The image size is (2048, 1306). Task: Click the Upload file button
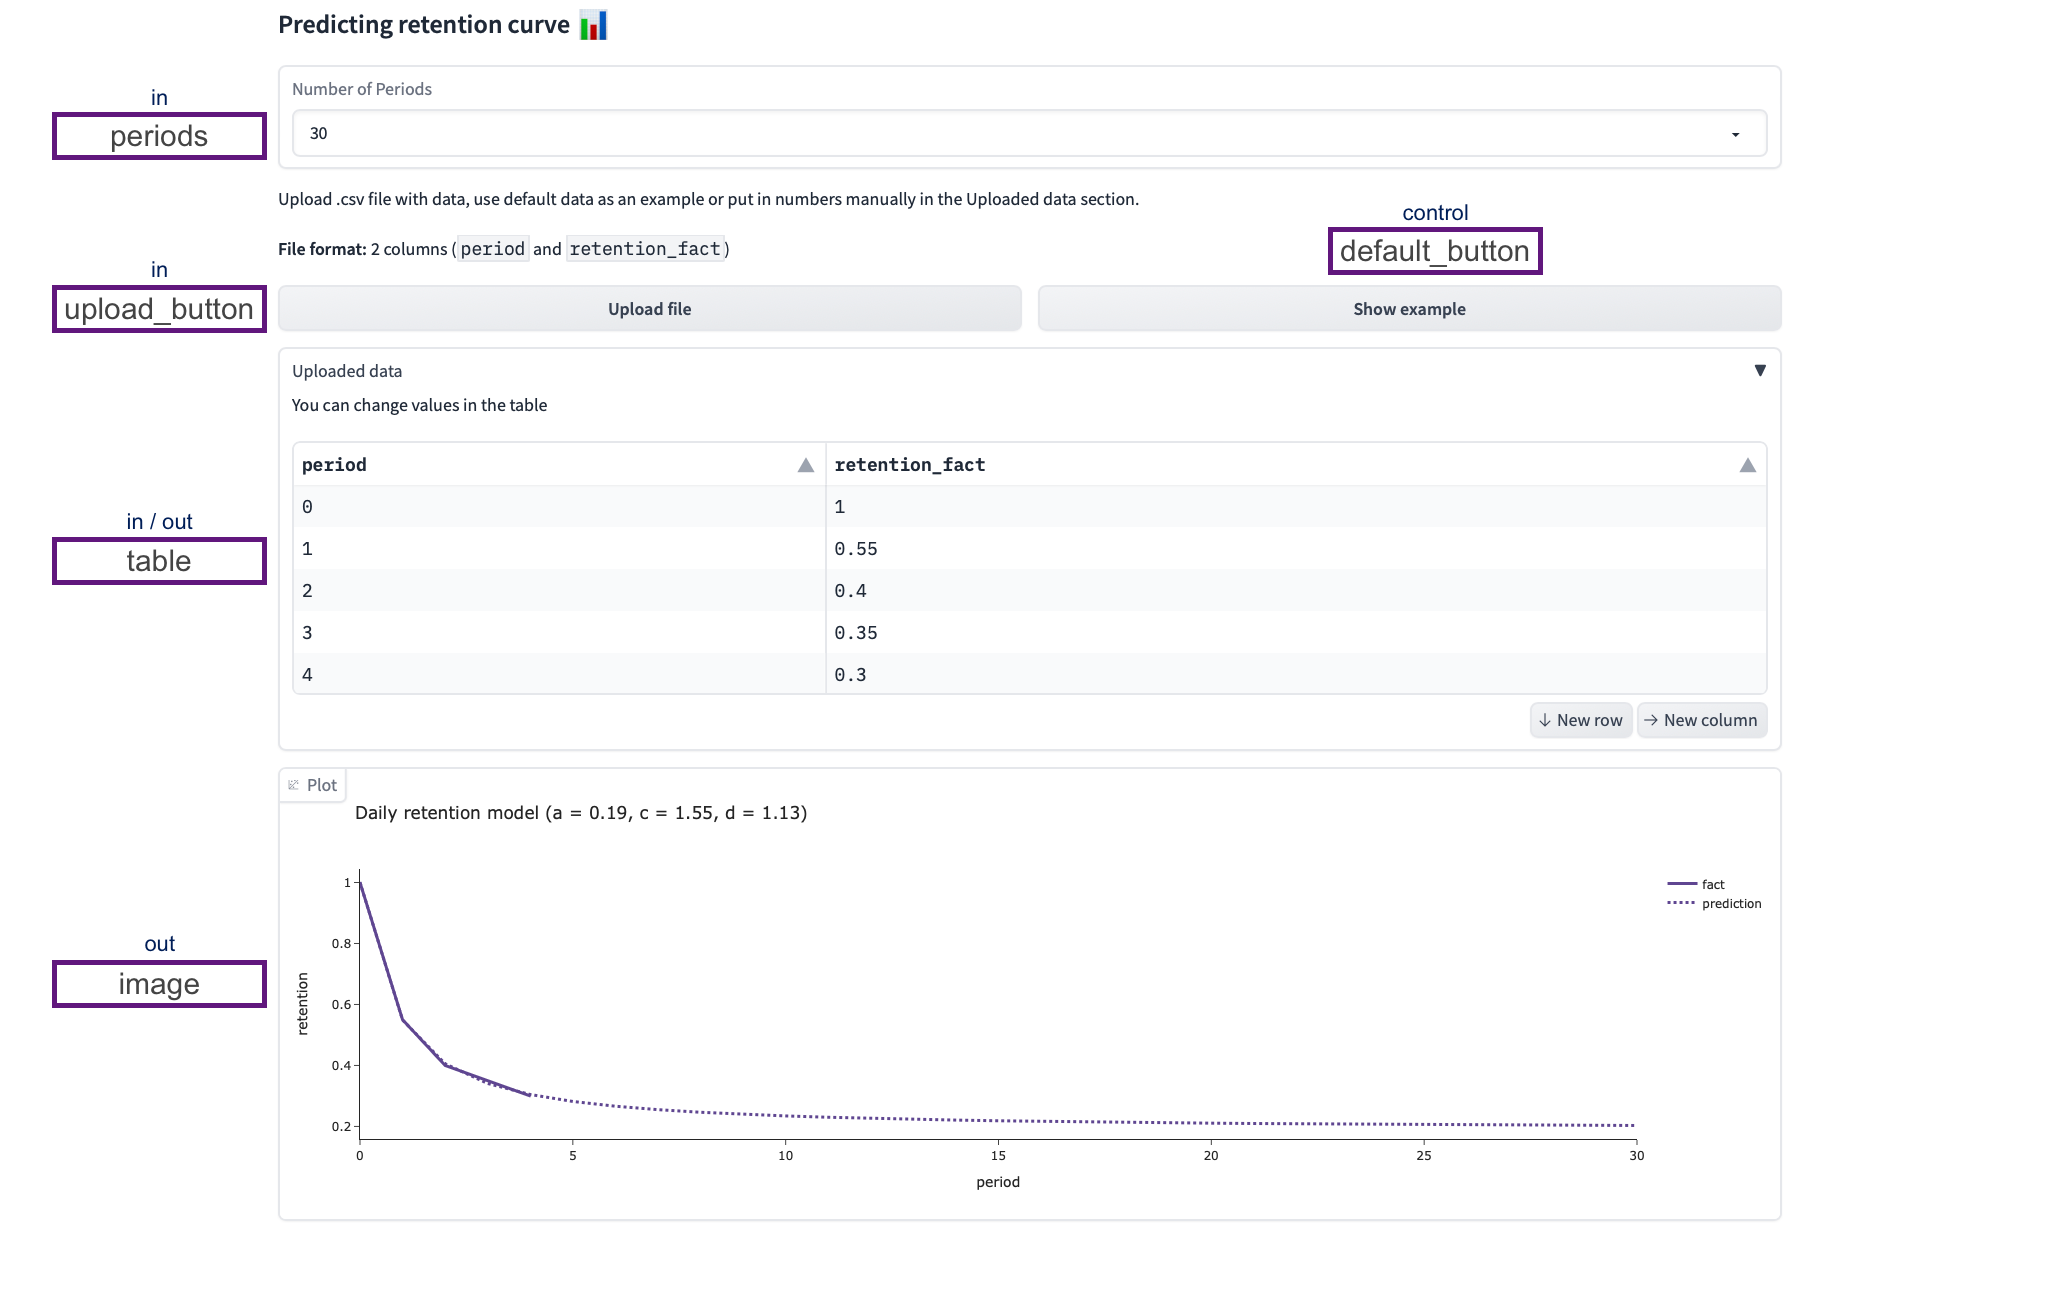coord(650,309)
